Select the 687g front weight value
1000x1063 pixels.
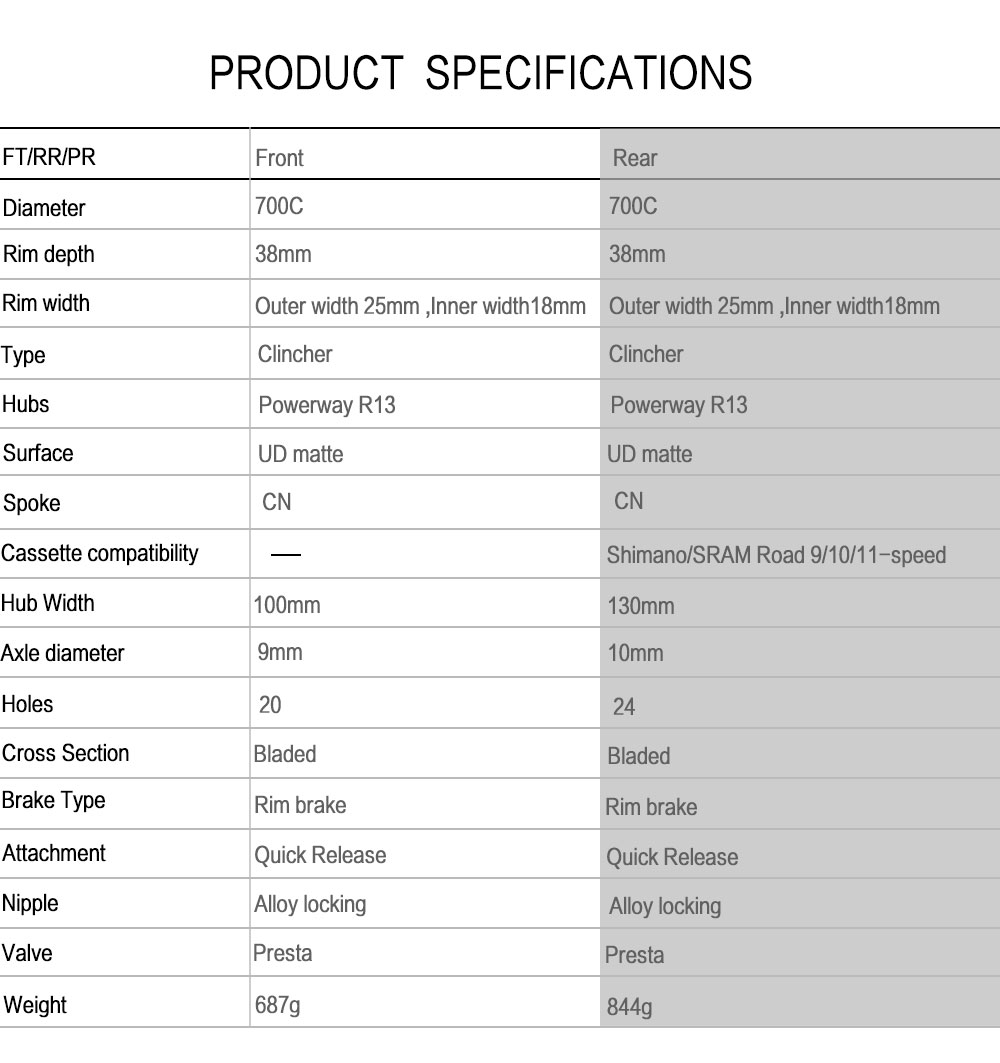click(x=277, y=1005)
